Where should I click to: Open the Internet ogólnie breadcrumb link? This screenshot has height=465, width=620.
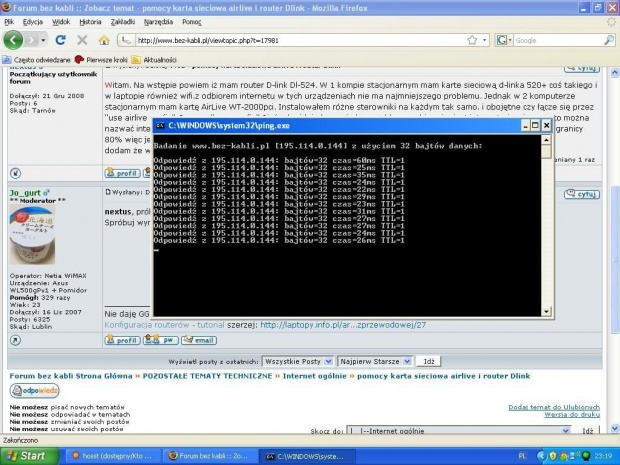point(314,376)
